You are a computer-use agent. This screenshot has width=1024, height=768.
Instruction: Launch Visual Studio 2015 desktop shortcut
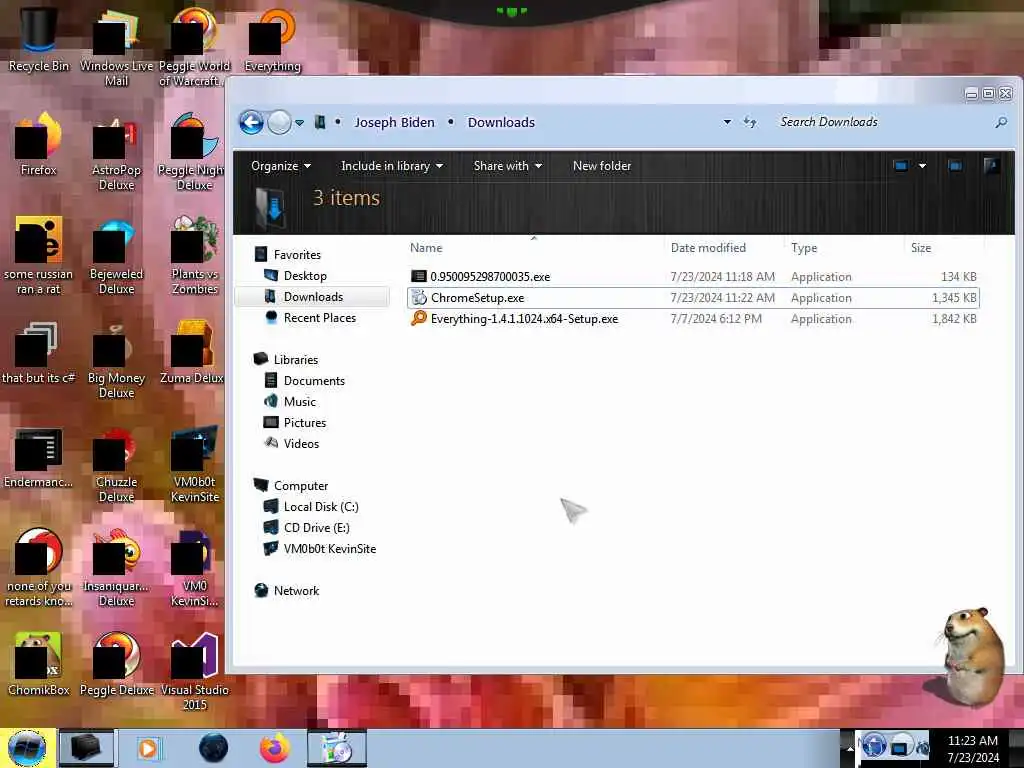pos(195,671)
